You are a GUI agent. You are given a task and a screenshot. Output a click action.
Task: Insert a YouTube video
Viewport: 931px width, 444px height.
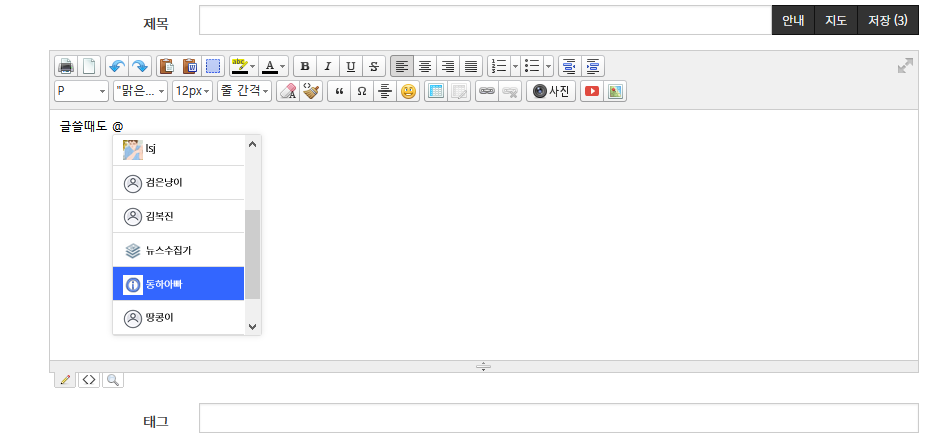pyautogui.click(x=591, y=91)
